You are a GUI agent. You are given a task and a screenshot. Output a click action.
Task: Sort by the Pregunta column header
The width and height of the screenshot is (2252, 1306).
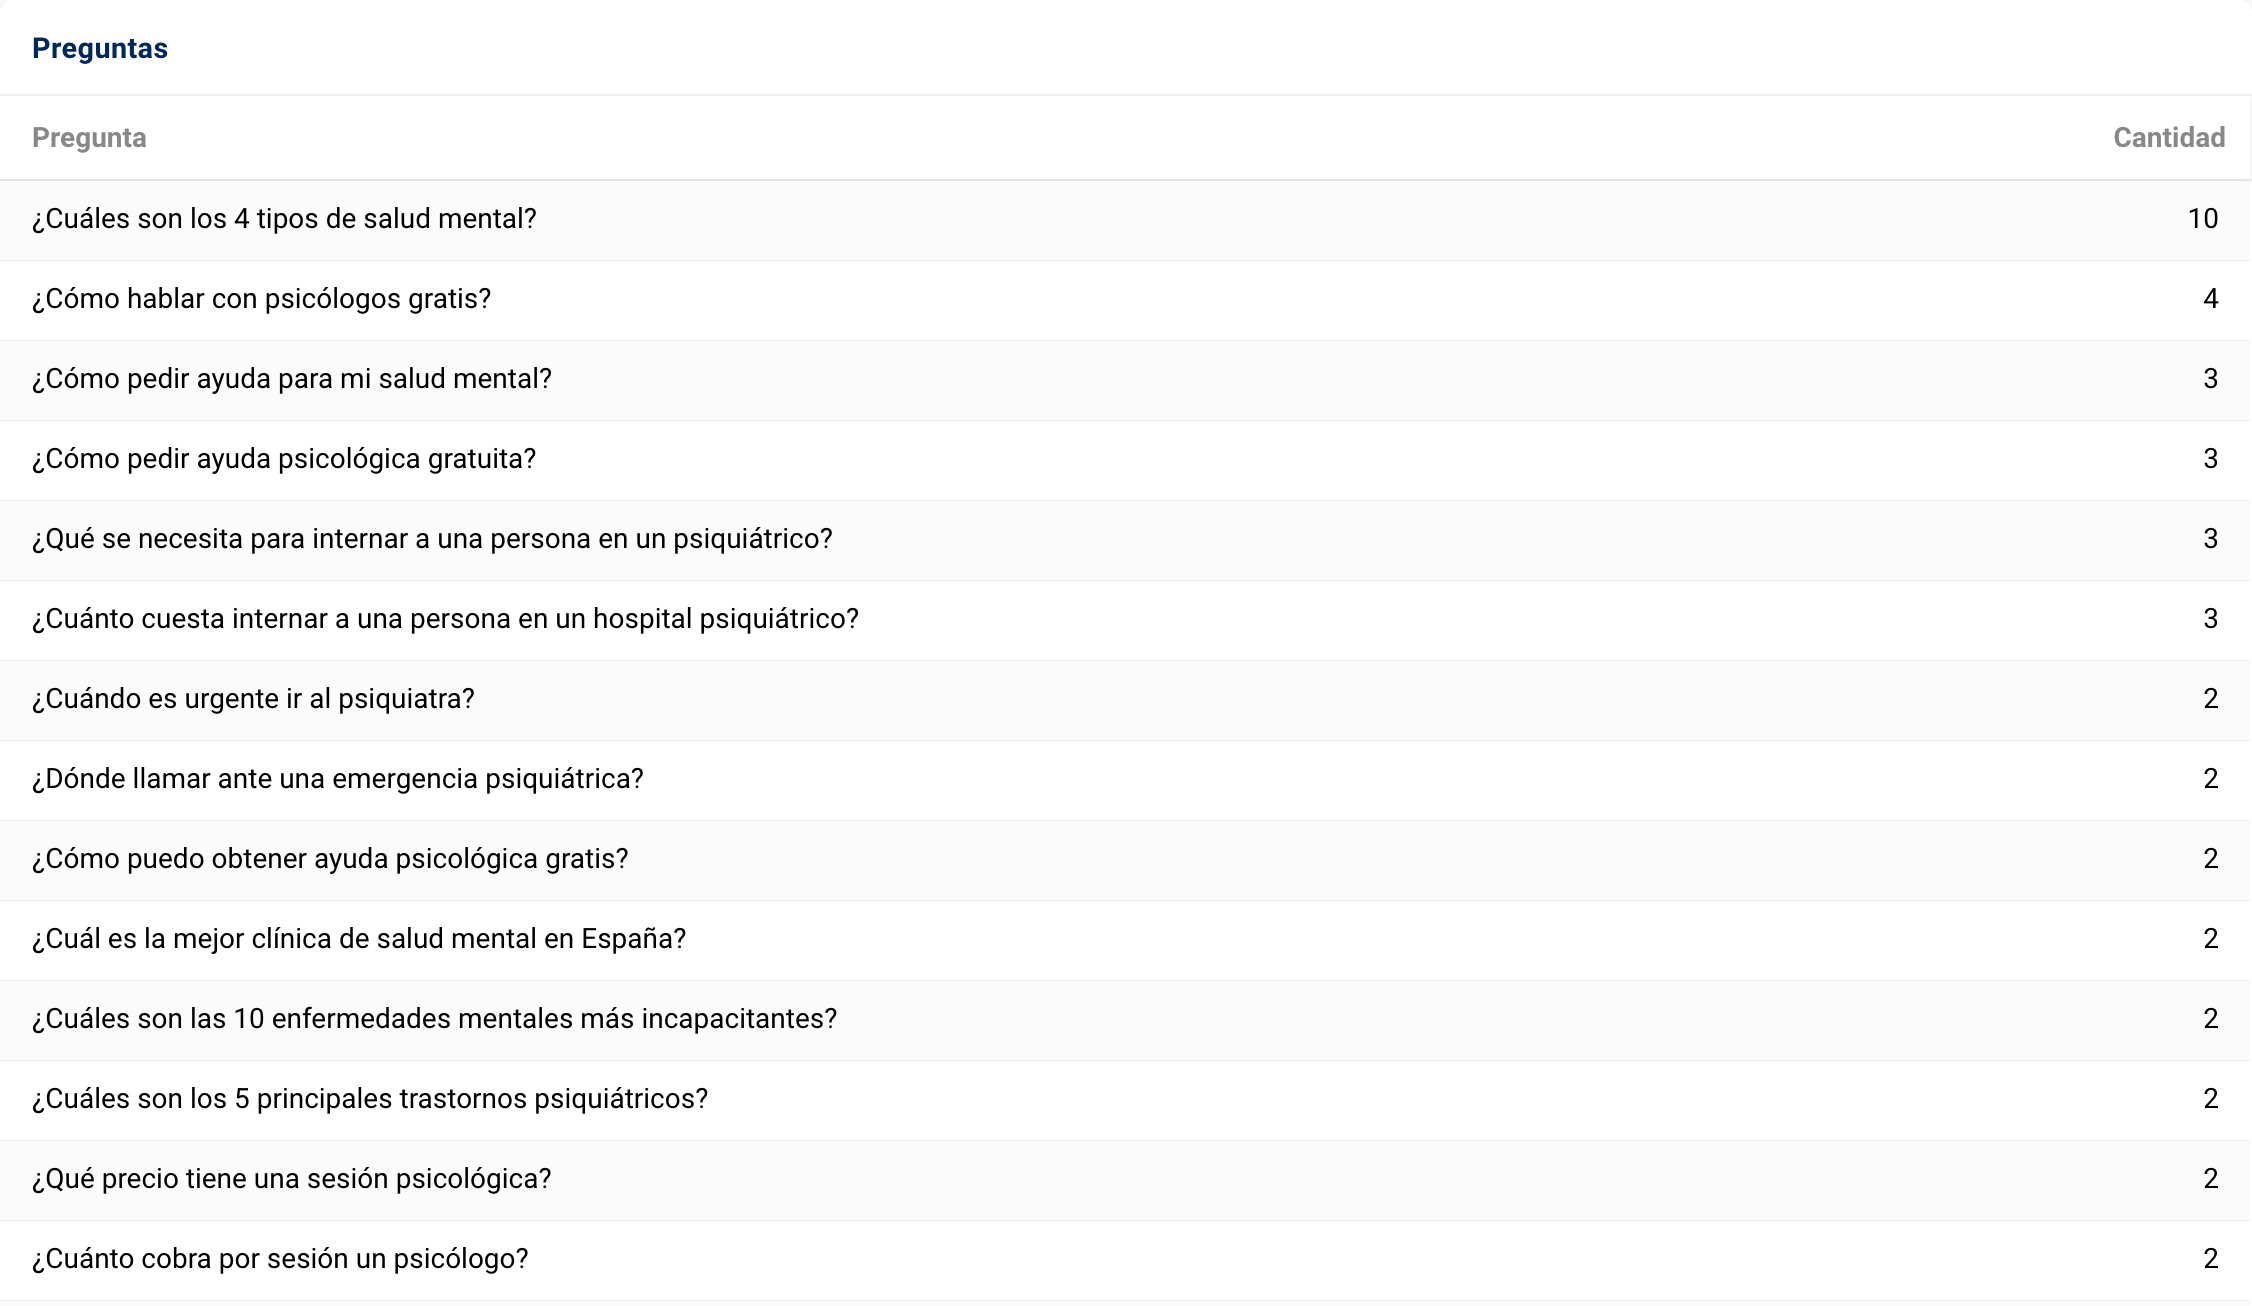tap(89, 138)
